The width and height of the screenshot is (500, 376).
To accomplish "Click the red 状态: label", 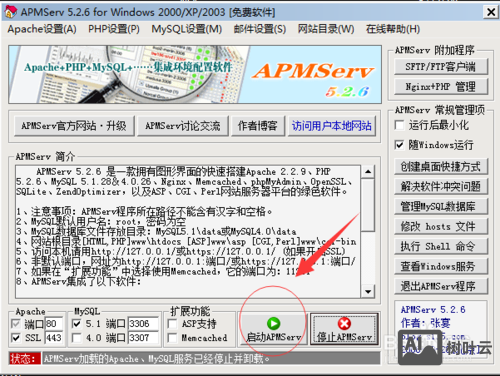I will (25, 359).
